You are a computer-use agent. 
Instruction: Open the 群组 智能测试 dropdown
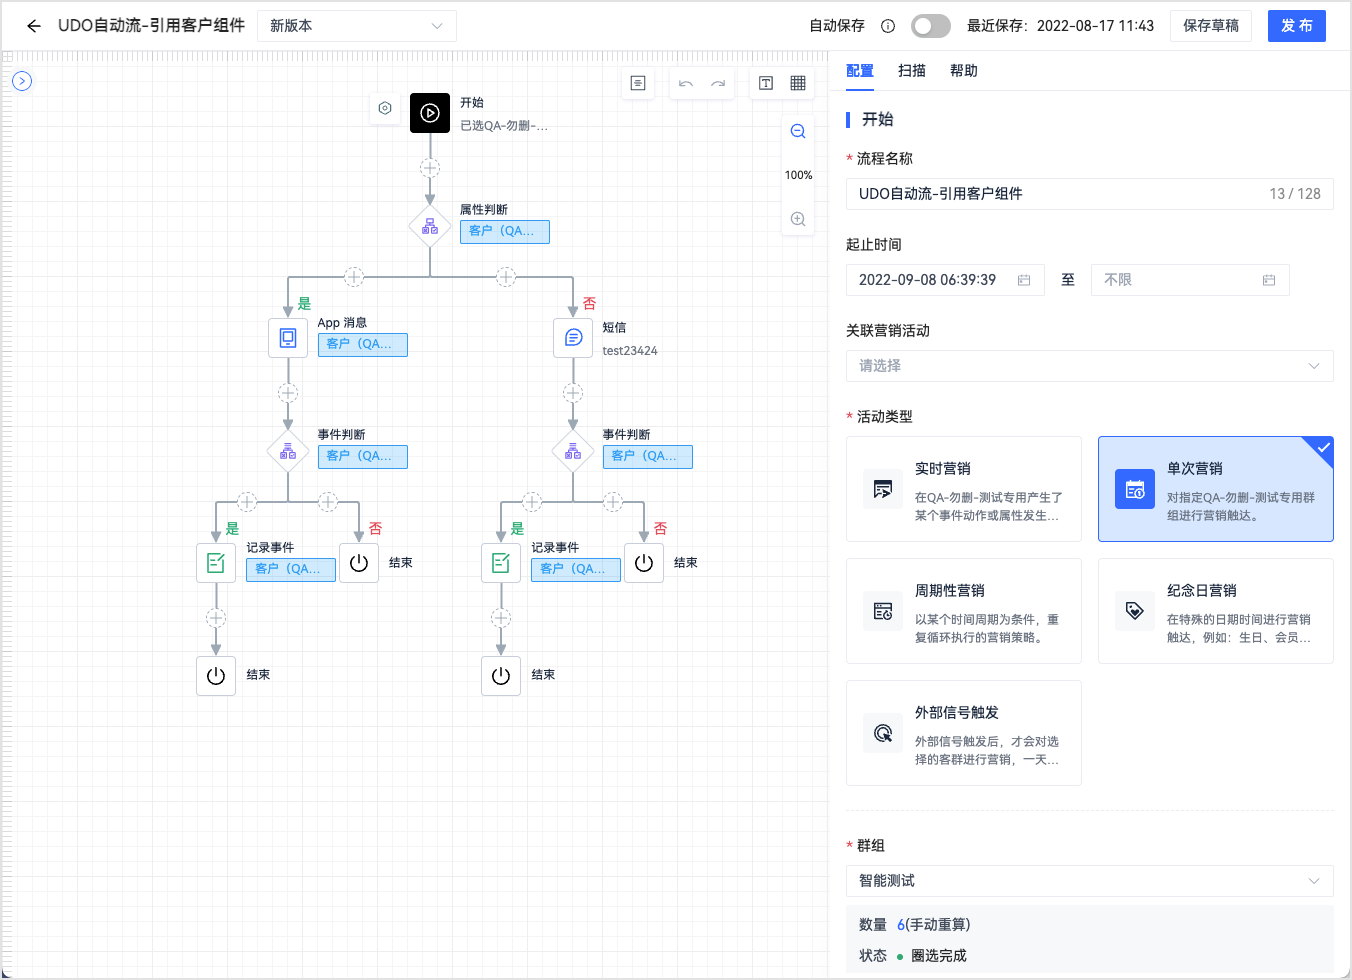click(1090, 881)
